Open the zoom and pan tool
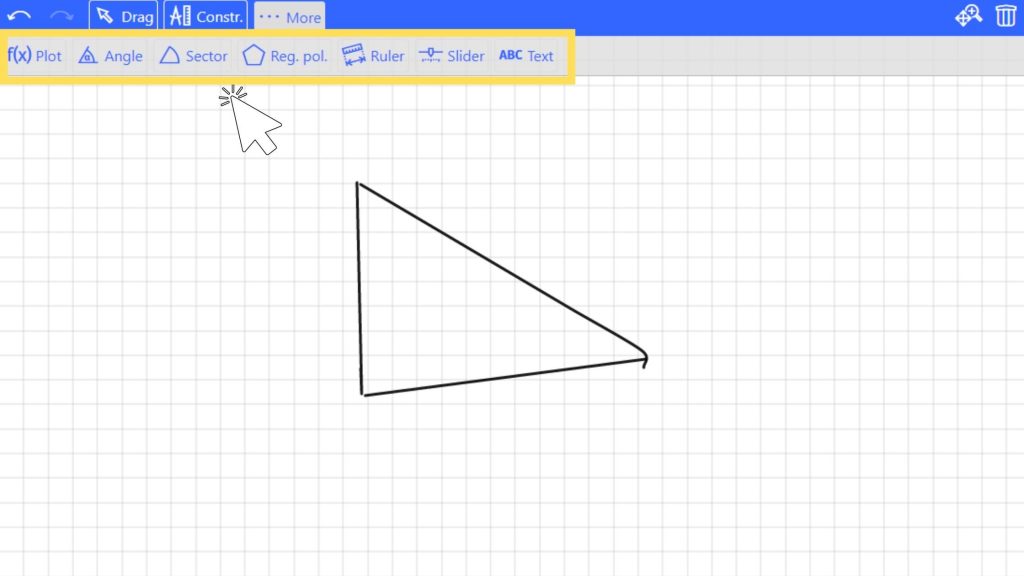Viewport: 1024px width, 576px height. (968, 16)
